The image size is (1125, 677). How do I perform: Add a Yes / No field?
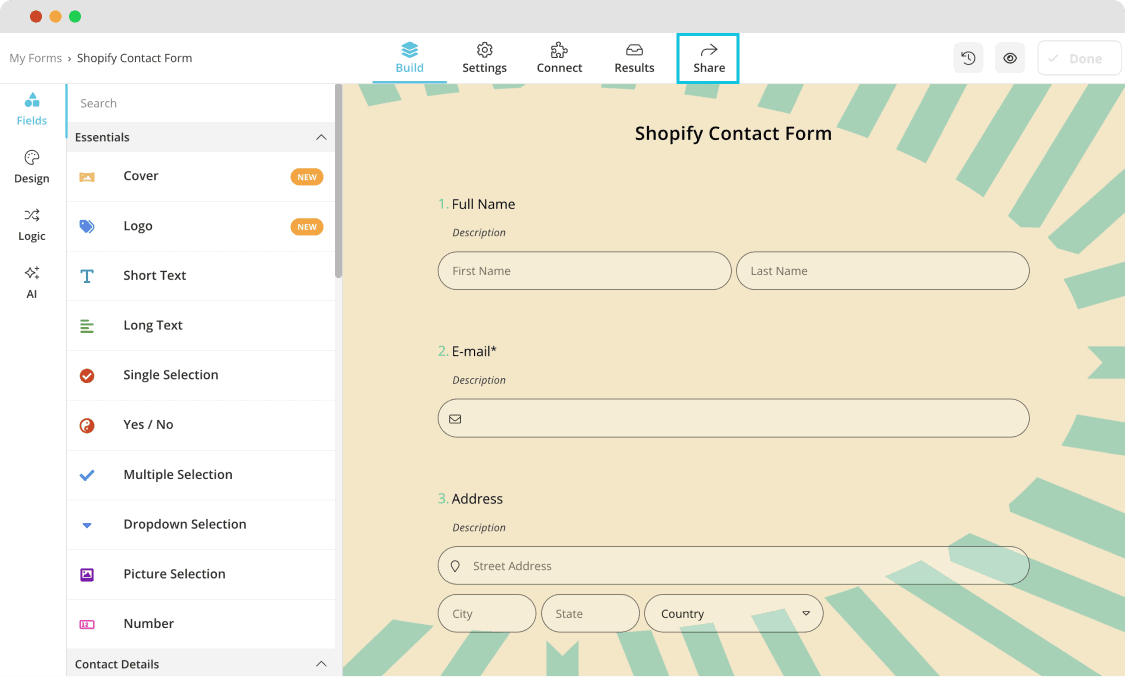[201, 425]
